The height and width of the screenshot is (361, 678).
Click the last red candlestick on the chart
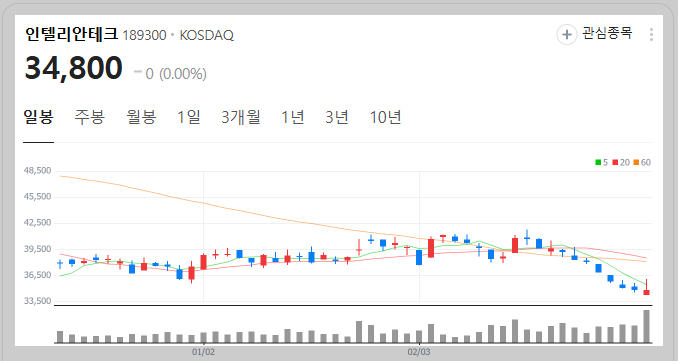(646, 291)
